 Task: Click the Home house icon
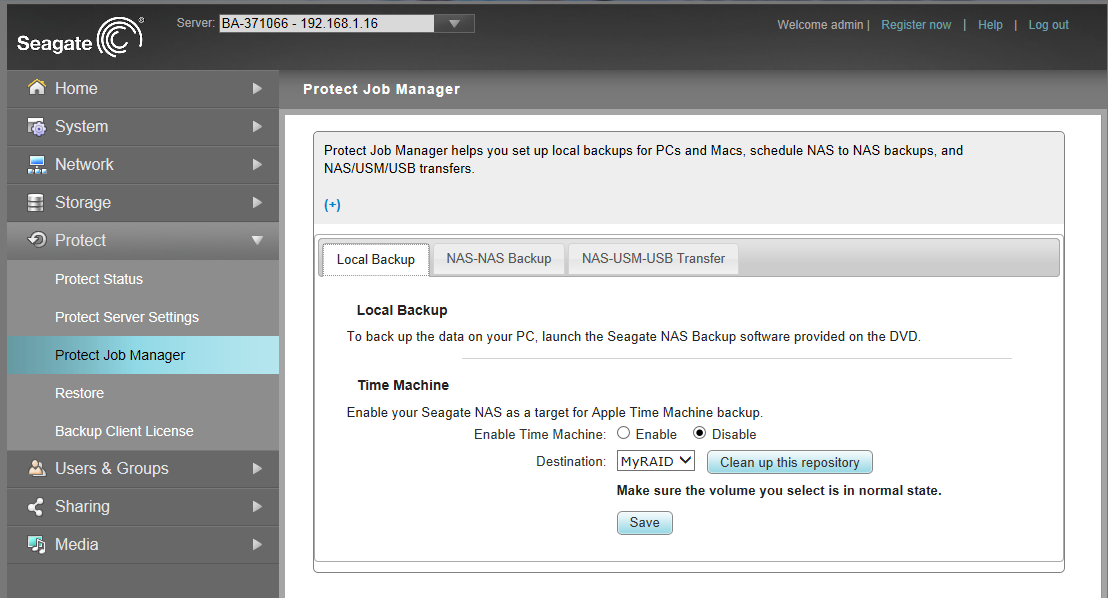point(37,88)
